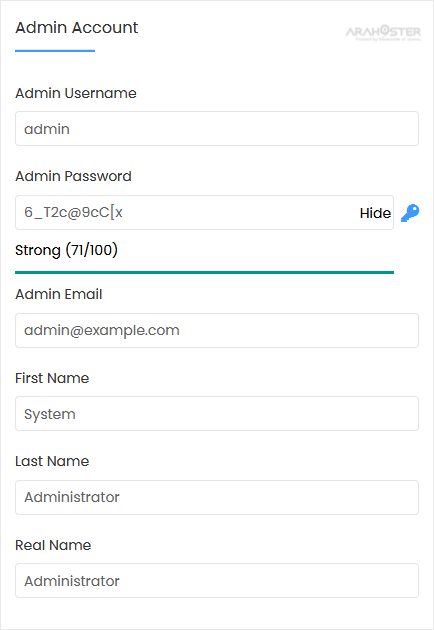Focus the Last Name field

[217, 497]
